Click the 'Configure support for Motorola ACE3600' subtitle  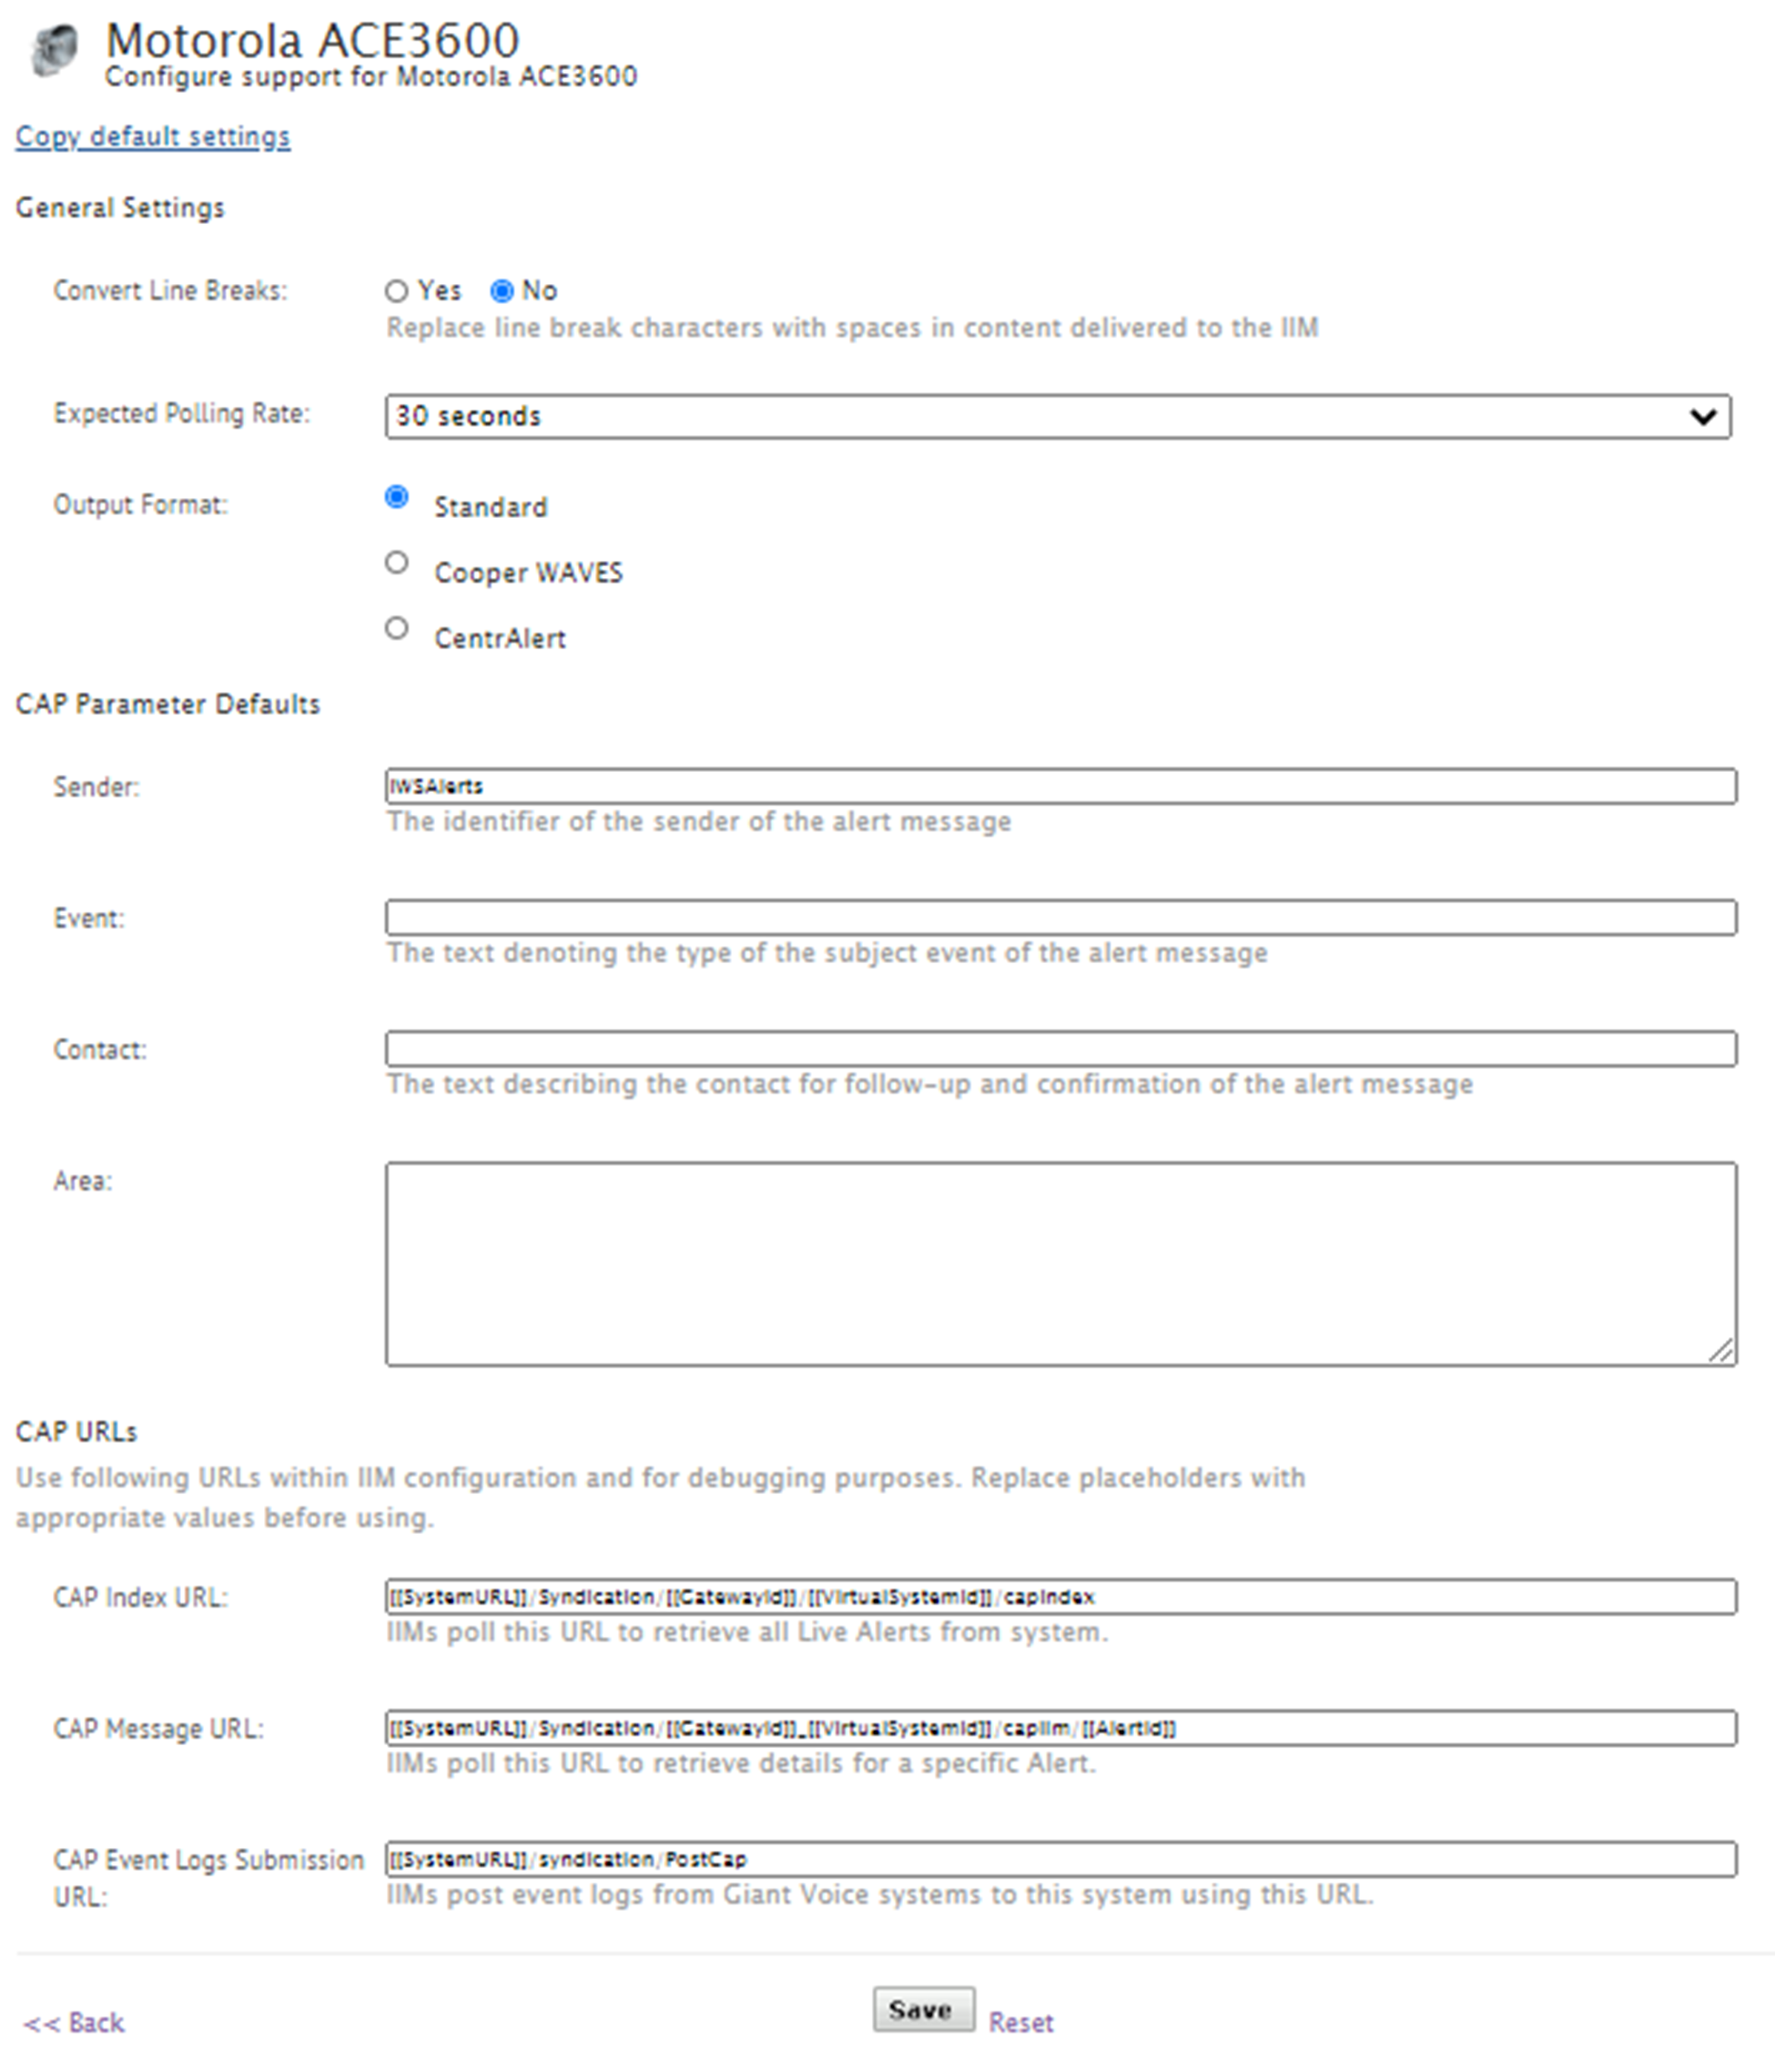tap(371, 77)
